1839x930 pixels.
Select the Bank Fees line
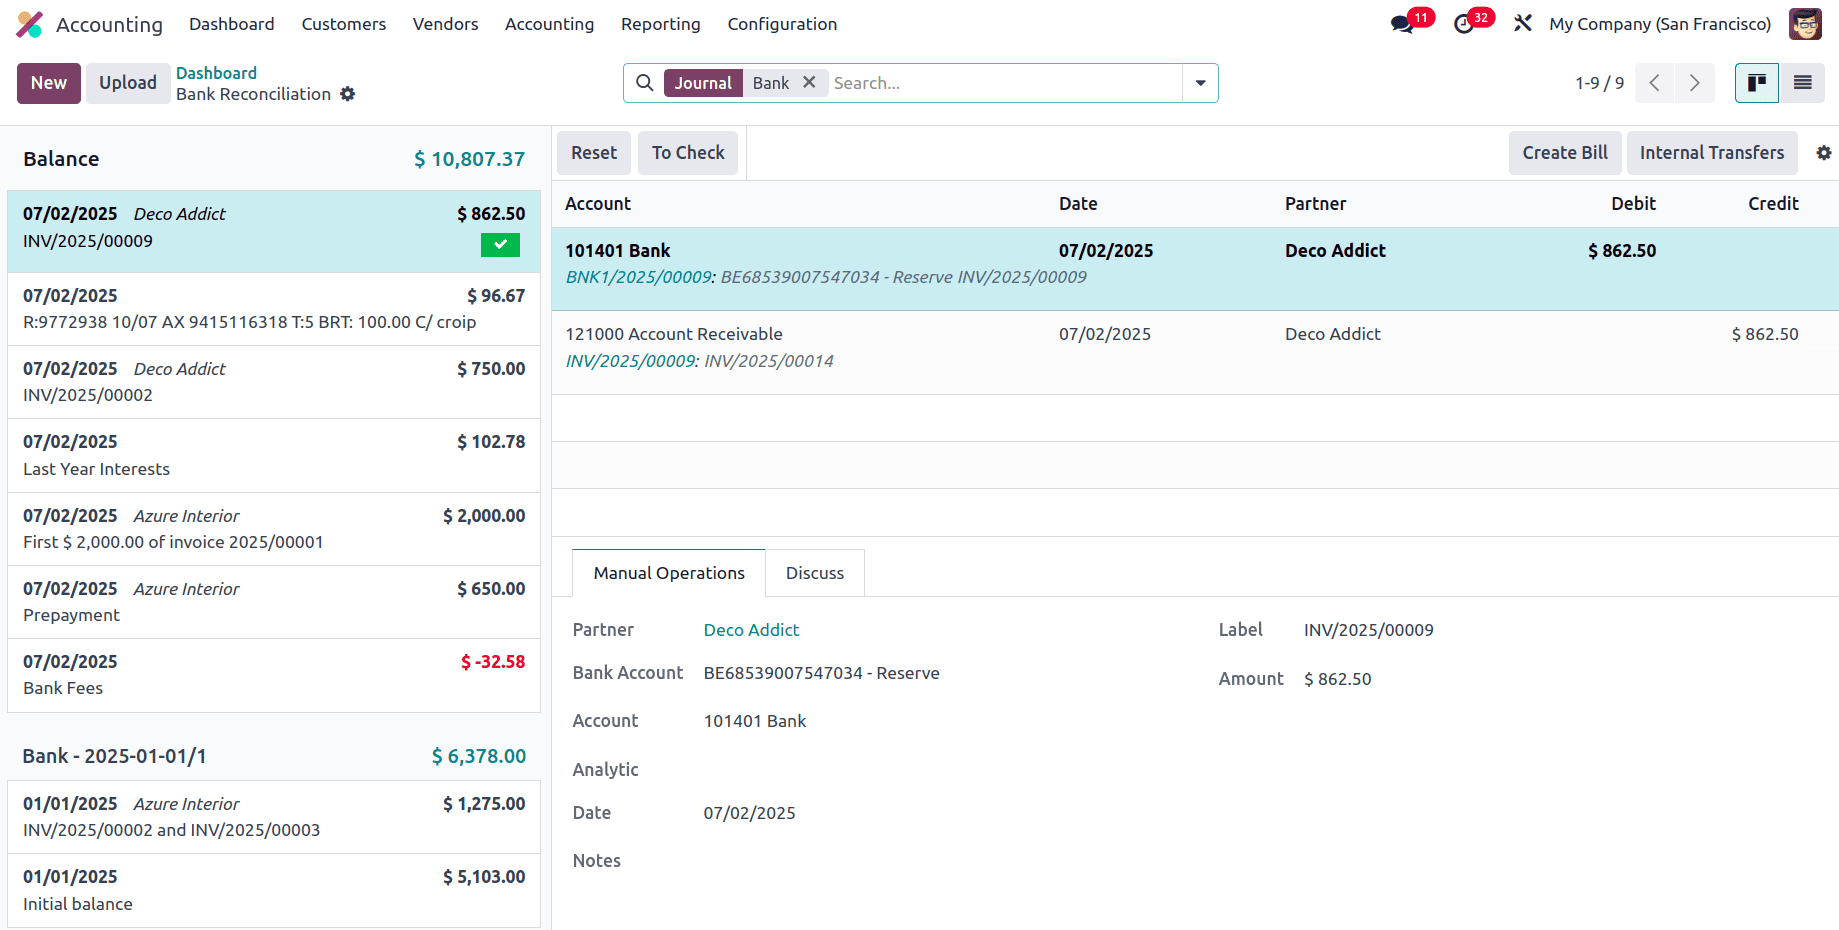(274, 675)
